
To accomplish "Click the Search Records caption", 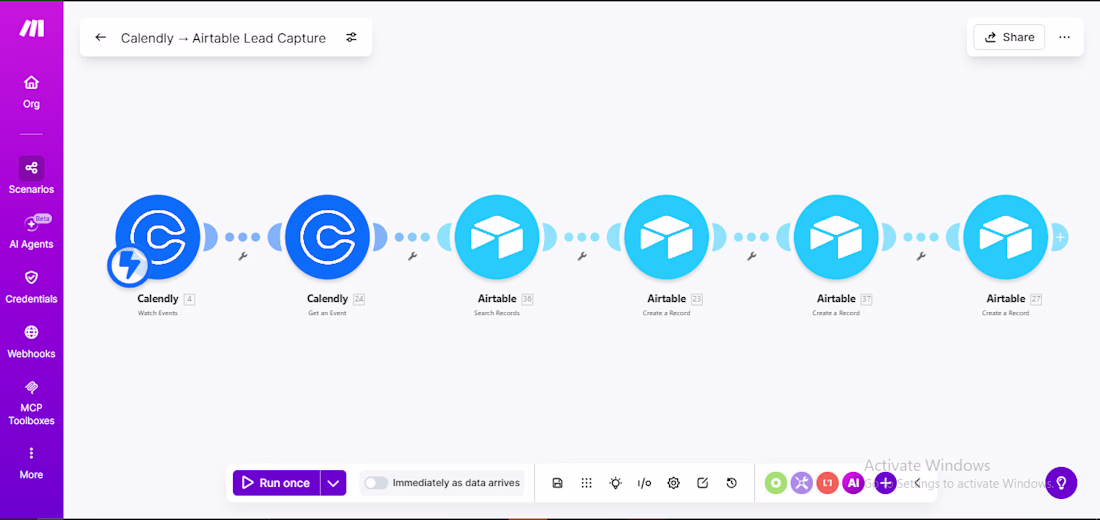I will pyautogui.click(x=497, y=313).
